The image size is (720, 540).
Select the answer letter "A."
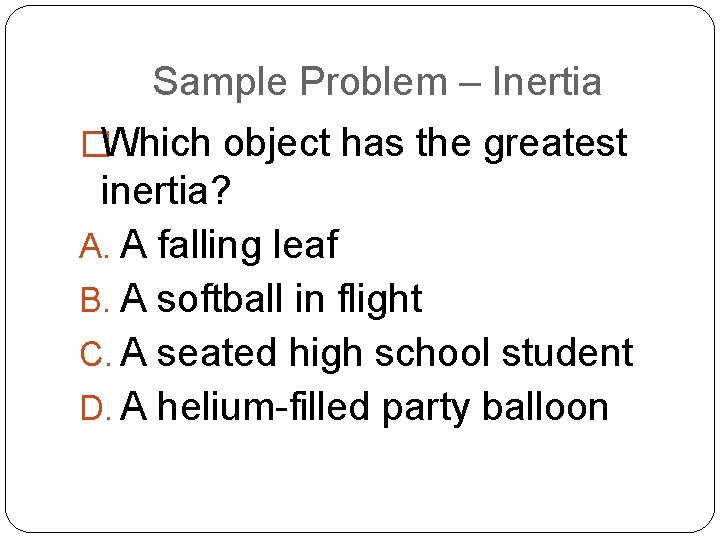pyautogui.click(x=99, y=246)
